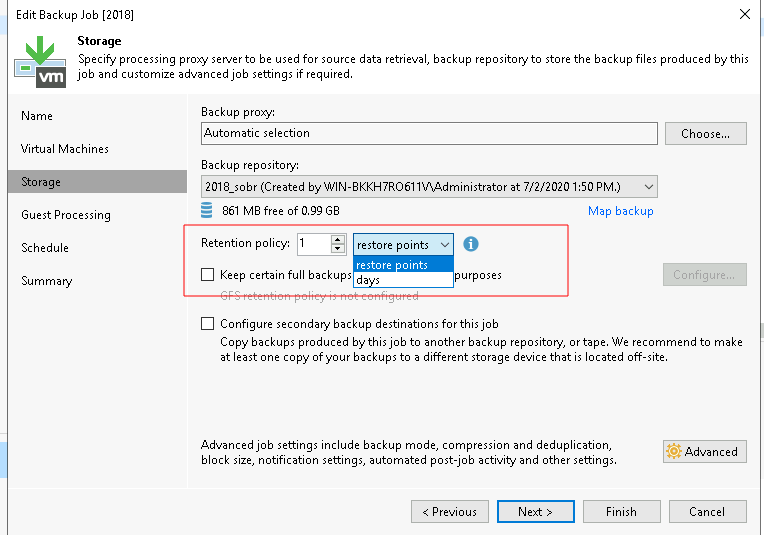Image resolution: width=764 pixels, height=535 pixels.
Task: Enable Keep certain full backups checkbox
Action: click(208, 274)
